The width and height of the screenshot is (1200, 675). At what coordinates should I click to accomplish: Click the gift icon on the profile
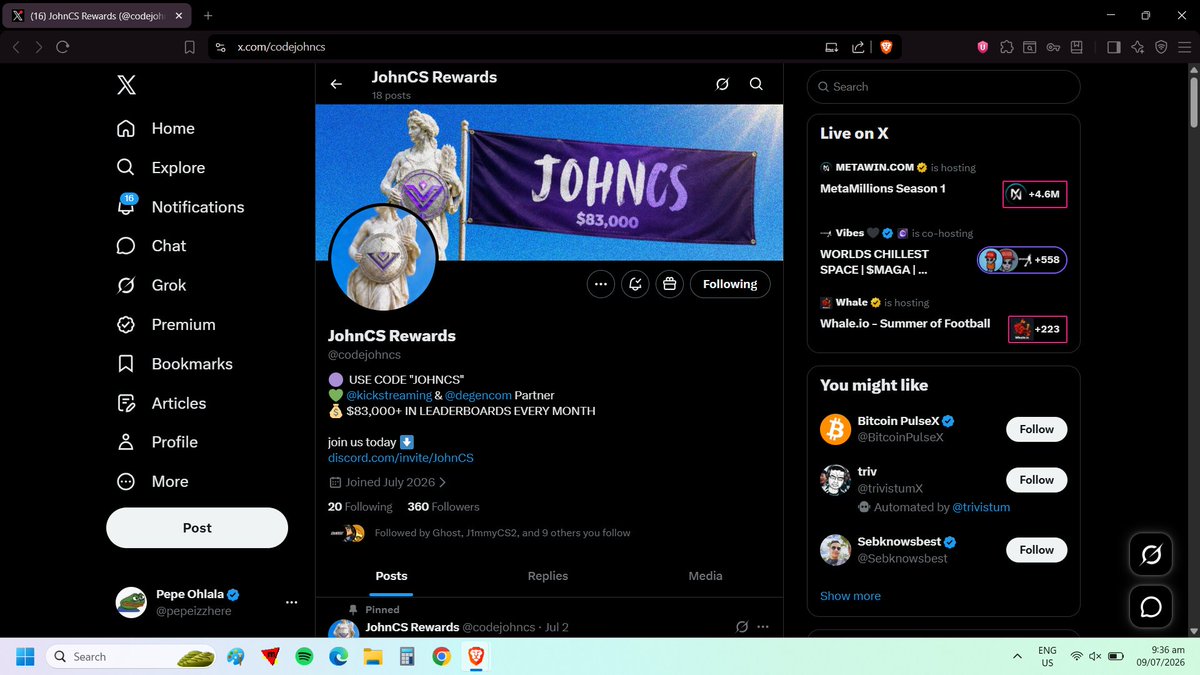click(669, 284)
